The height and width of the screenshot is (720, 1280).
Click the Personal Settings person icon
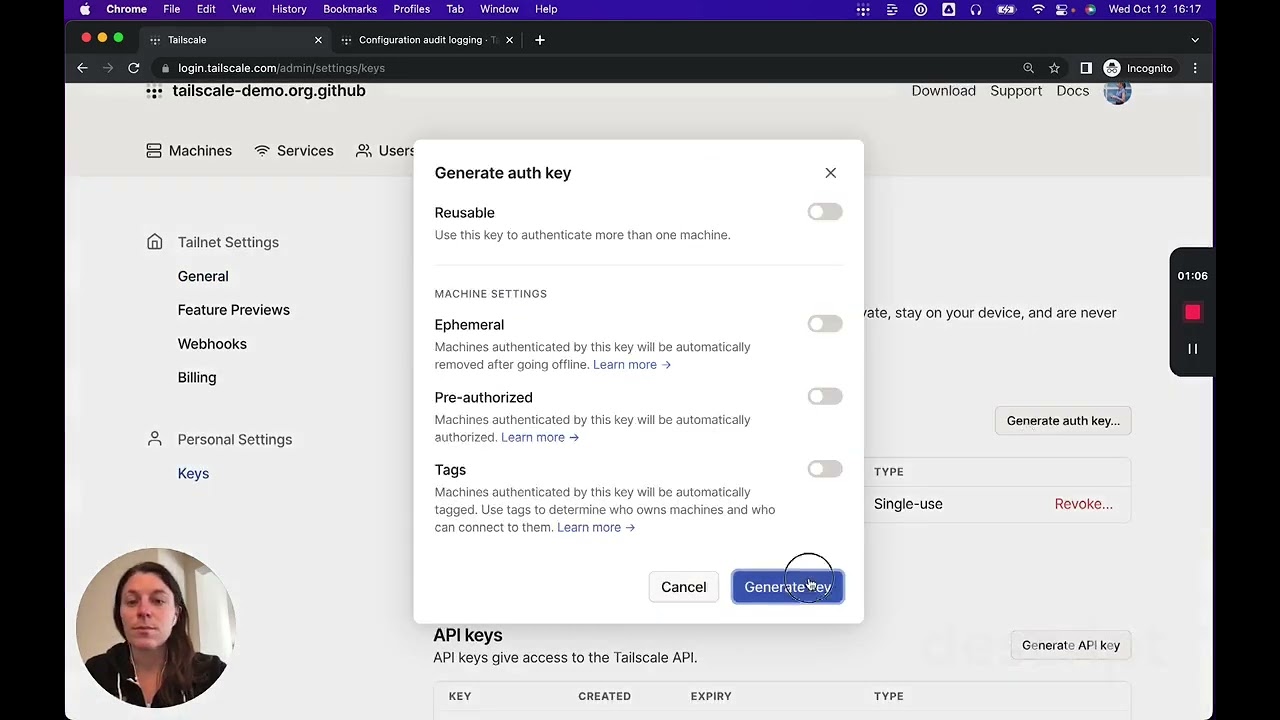pos(154,439)
